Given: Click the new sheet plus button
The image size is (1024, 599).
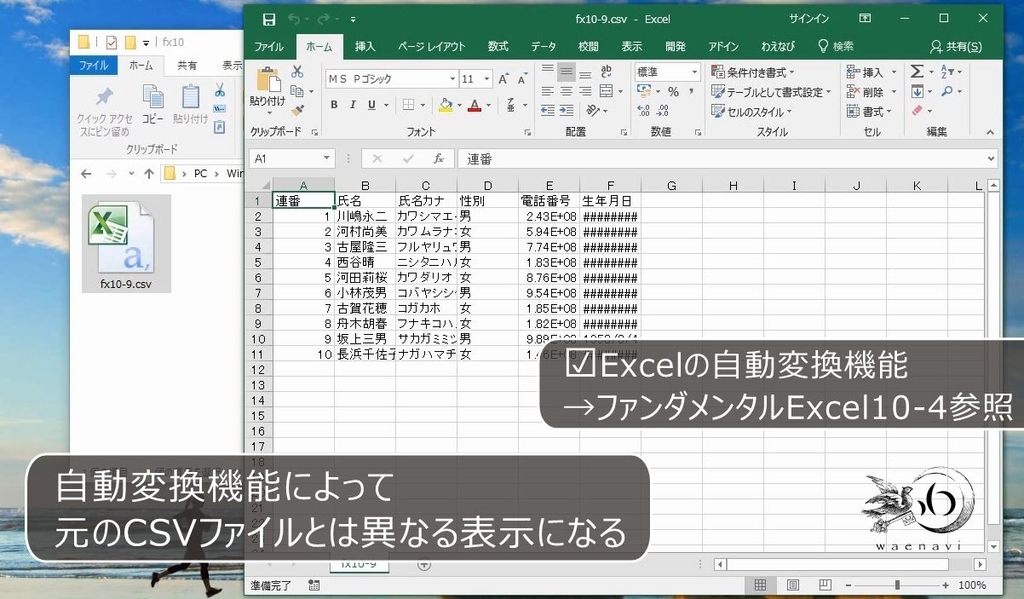Looking at the screenshot, I should [423, 563].
